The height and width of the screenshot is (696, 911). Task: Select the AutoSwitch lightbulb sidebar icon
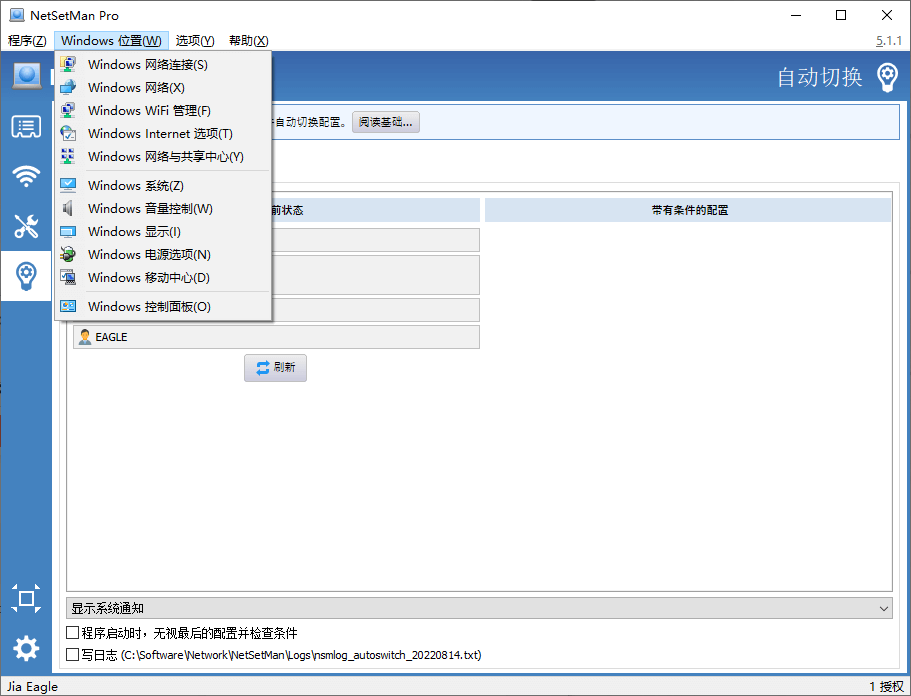[x=26, y=276]
